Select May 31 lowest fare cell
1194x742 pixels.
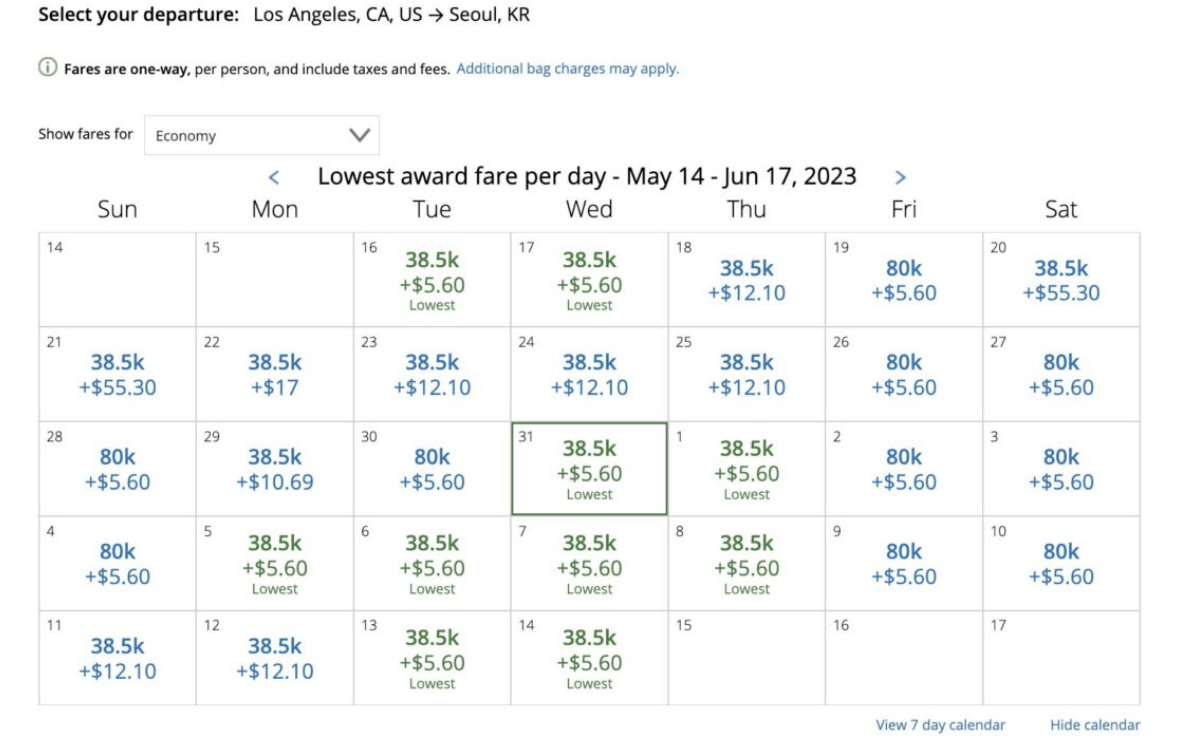pyautogui.click(x=589, y=468)
